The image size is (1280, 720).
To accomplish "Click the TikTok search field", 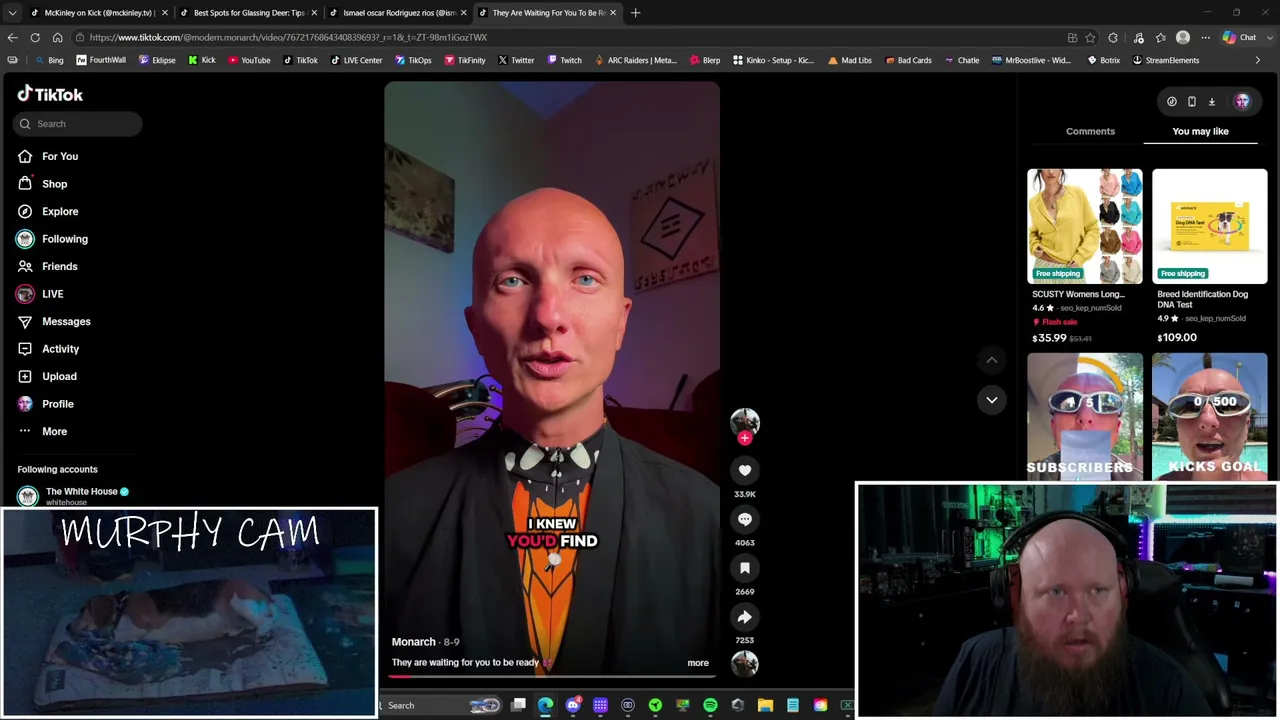I will 78,124.
